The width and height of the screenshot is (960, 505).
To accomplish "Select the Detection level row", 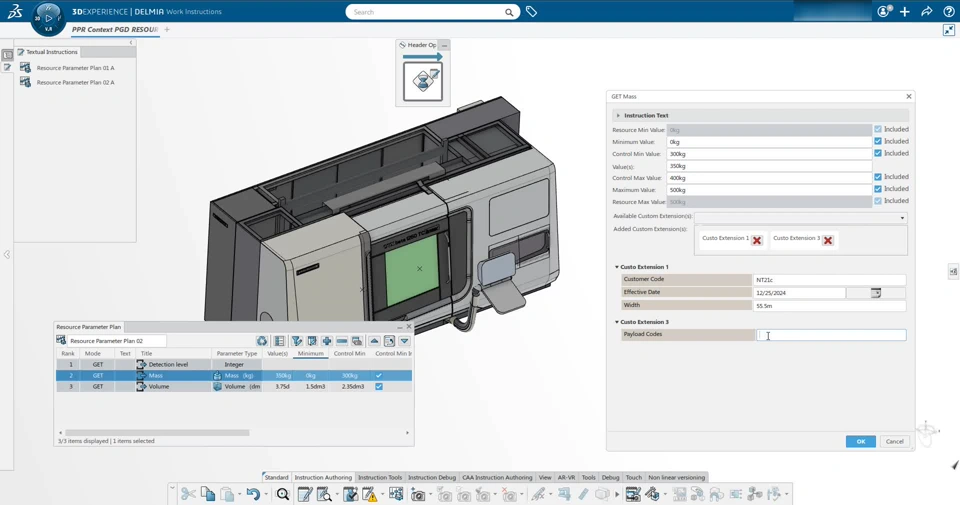I will [x=233, y=365].
